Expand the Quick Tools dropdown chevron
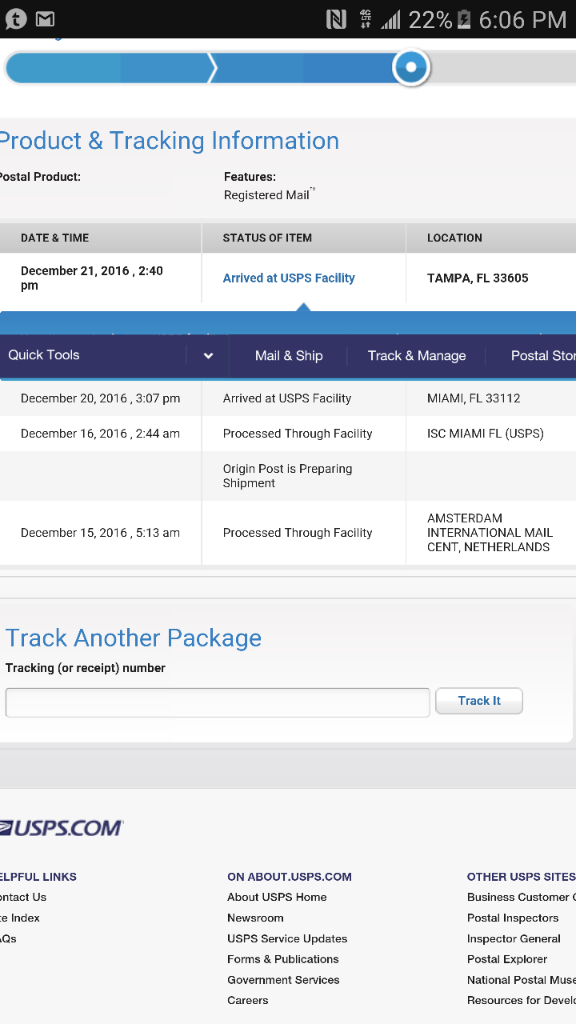 pyautogui.click(x=208, y=356)
